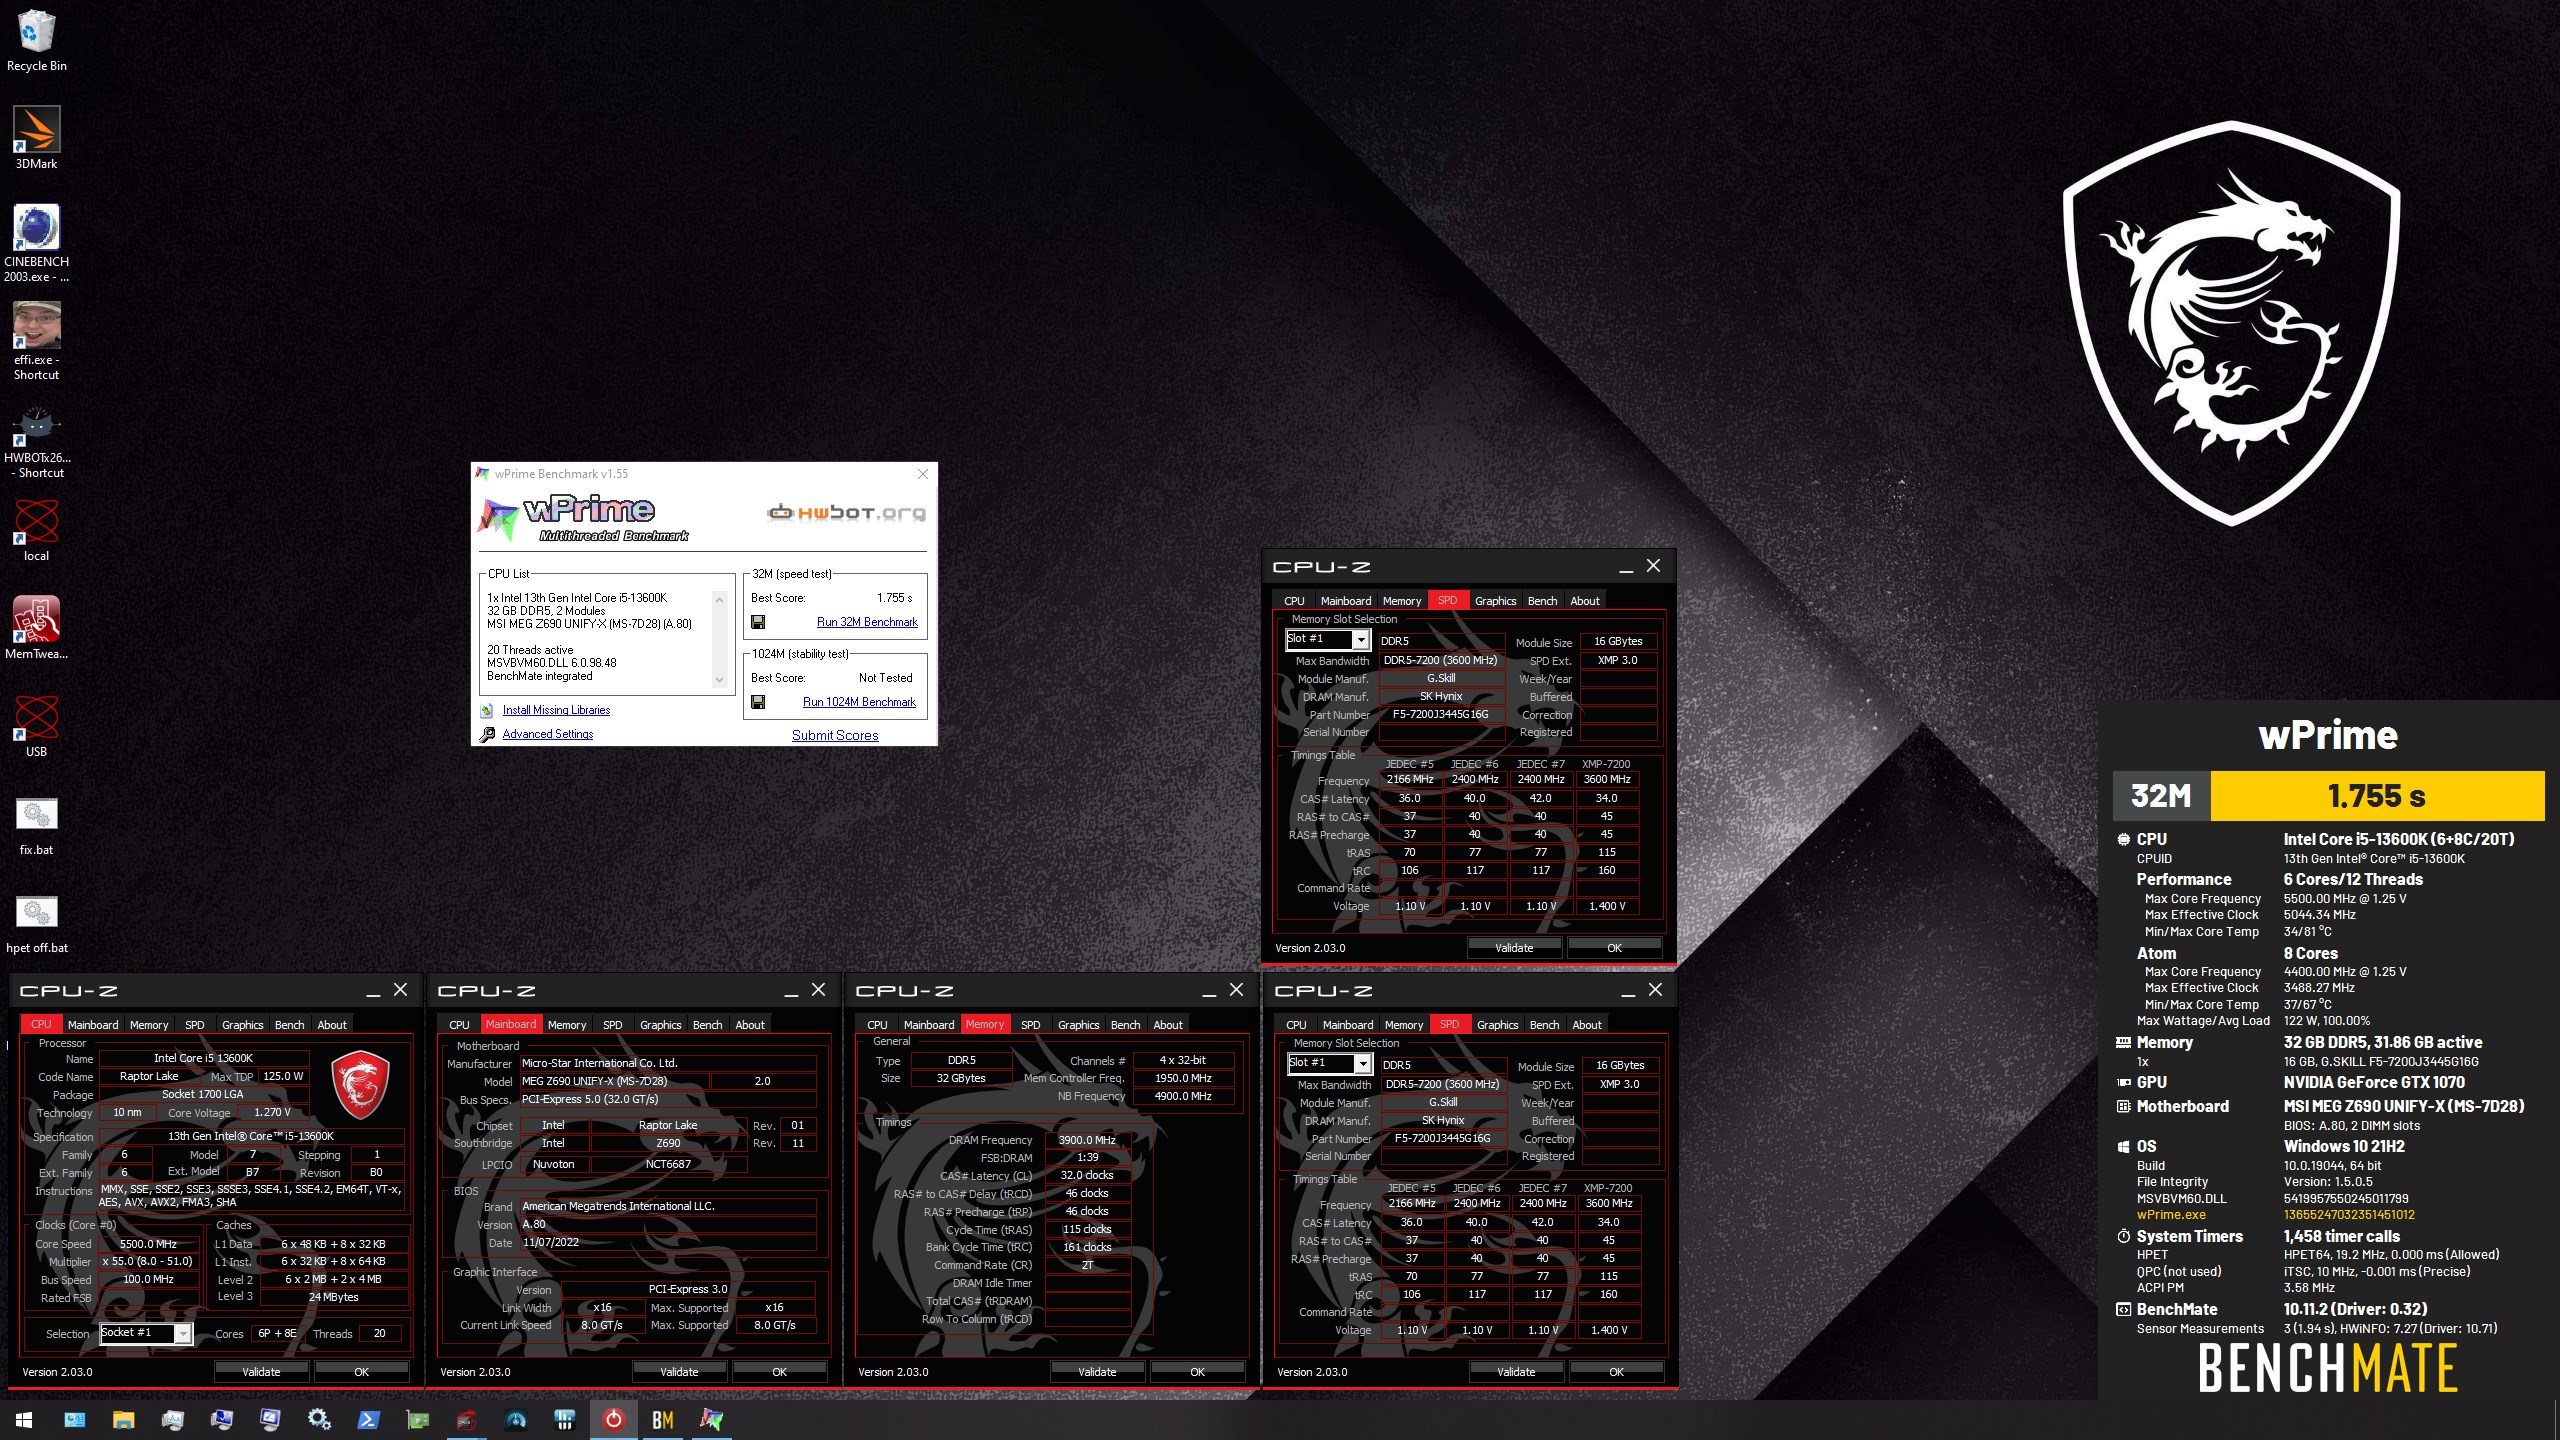
Task: Click the hwbot.org logo in wPrime
Action: (846, 513)
